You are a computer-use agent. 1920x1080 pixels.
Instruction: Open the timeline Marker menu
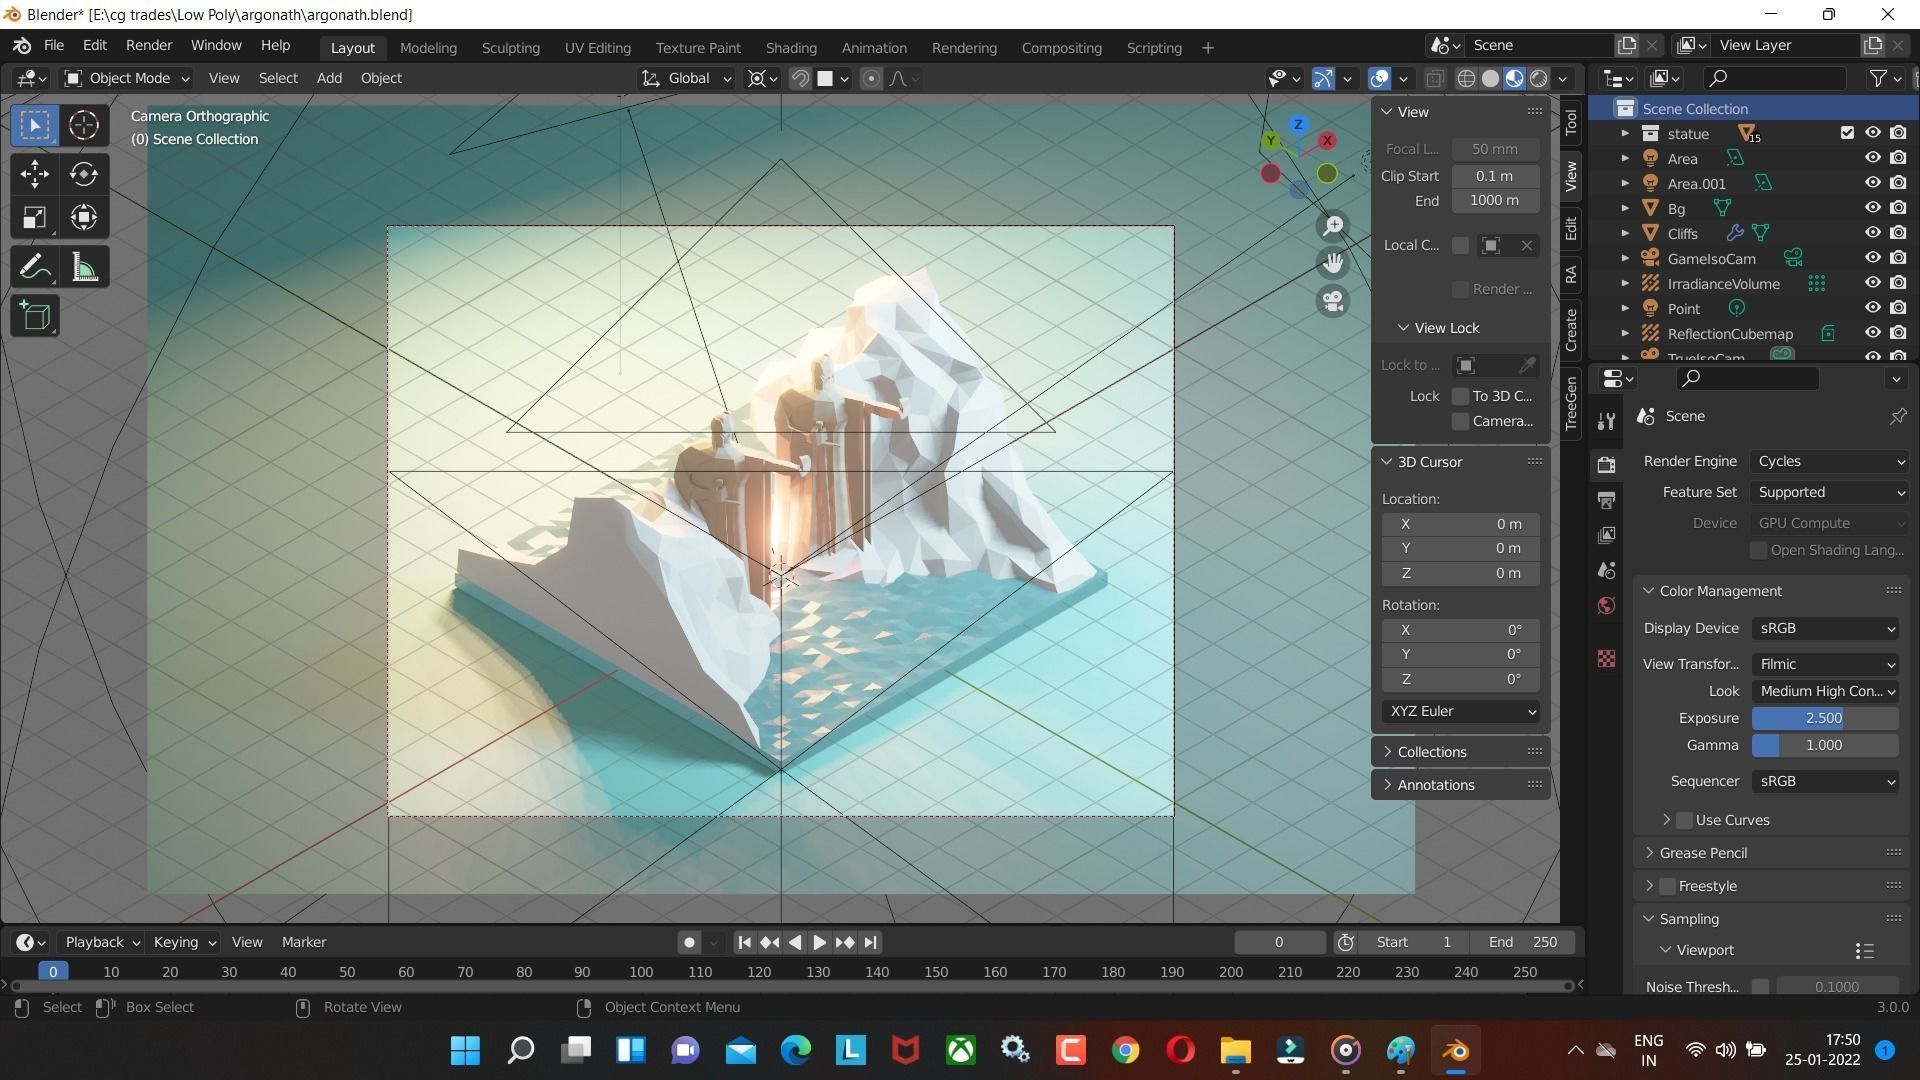pyautogui.click(x=304, y=942)
